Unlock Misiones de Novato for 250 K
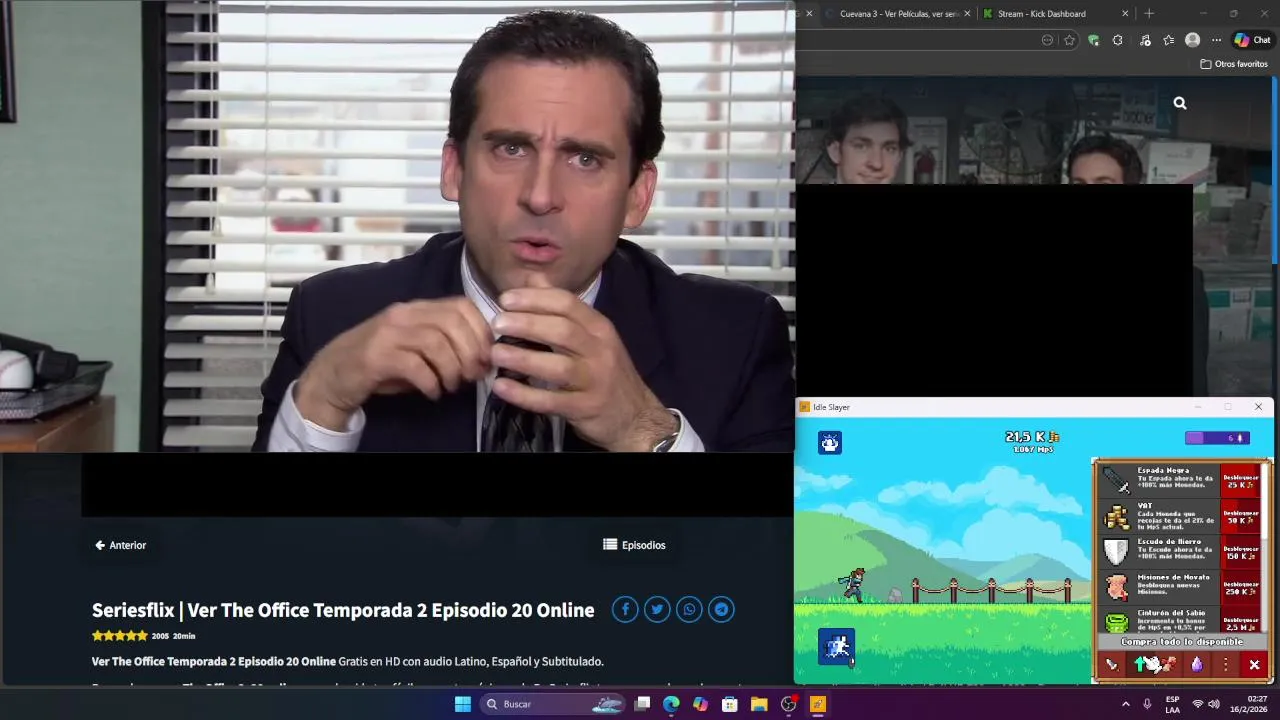 (1241, 588)
